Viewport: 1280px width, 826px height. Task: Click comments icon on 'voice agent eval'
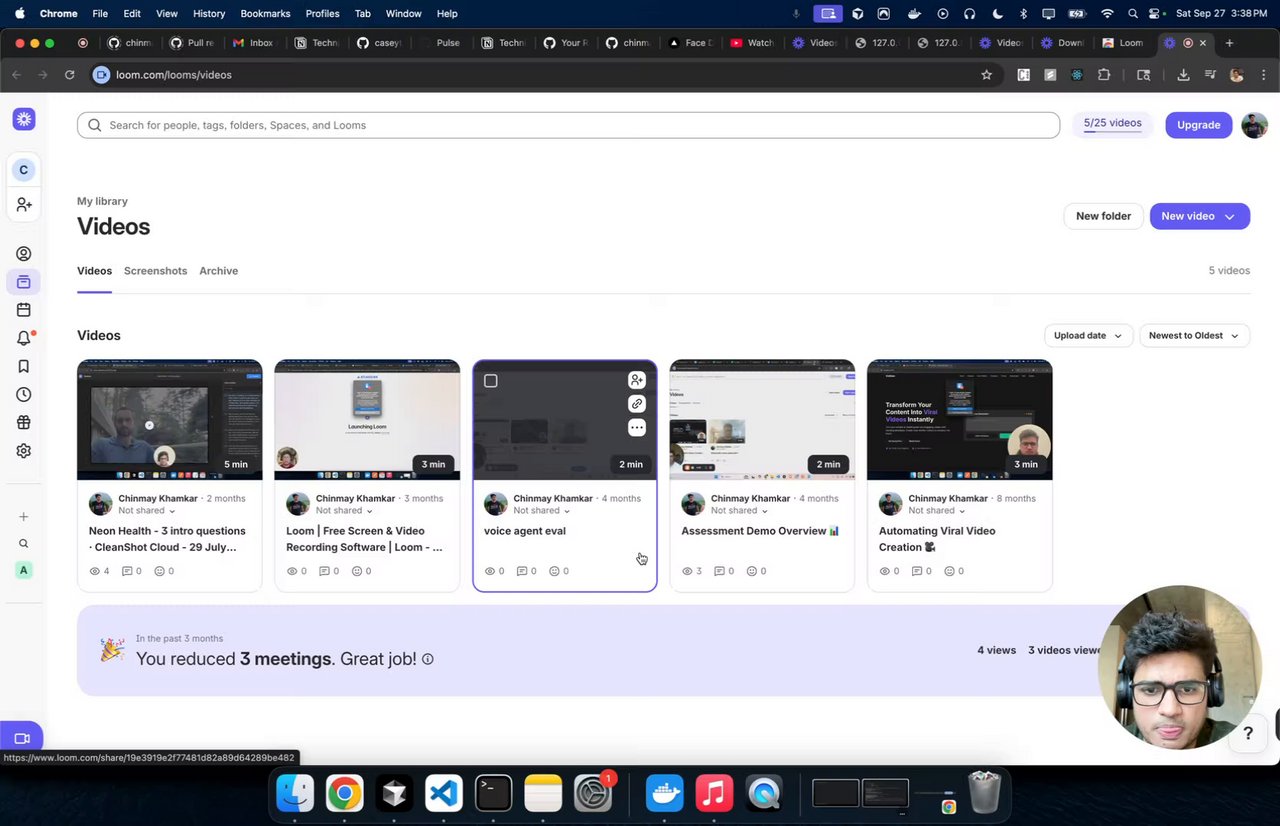(x=522, y=571)
